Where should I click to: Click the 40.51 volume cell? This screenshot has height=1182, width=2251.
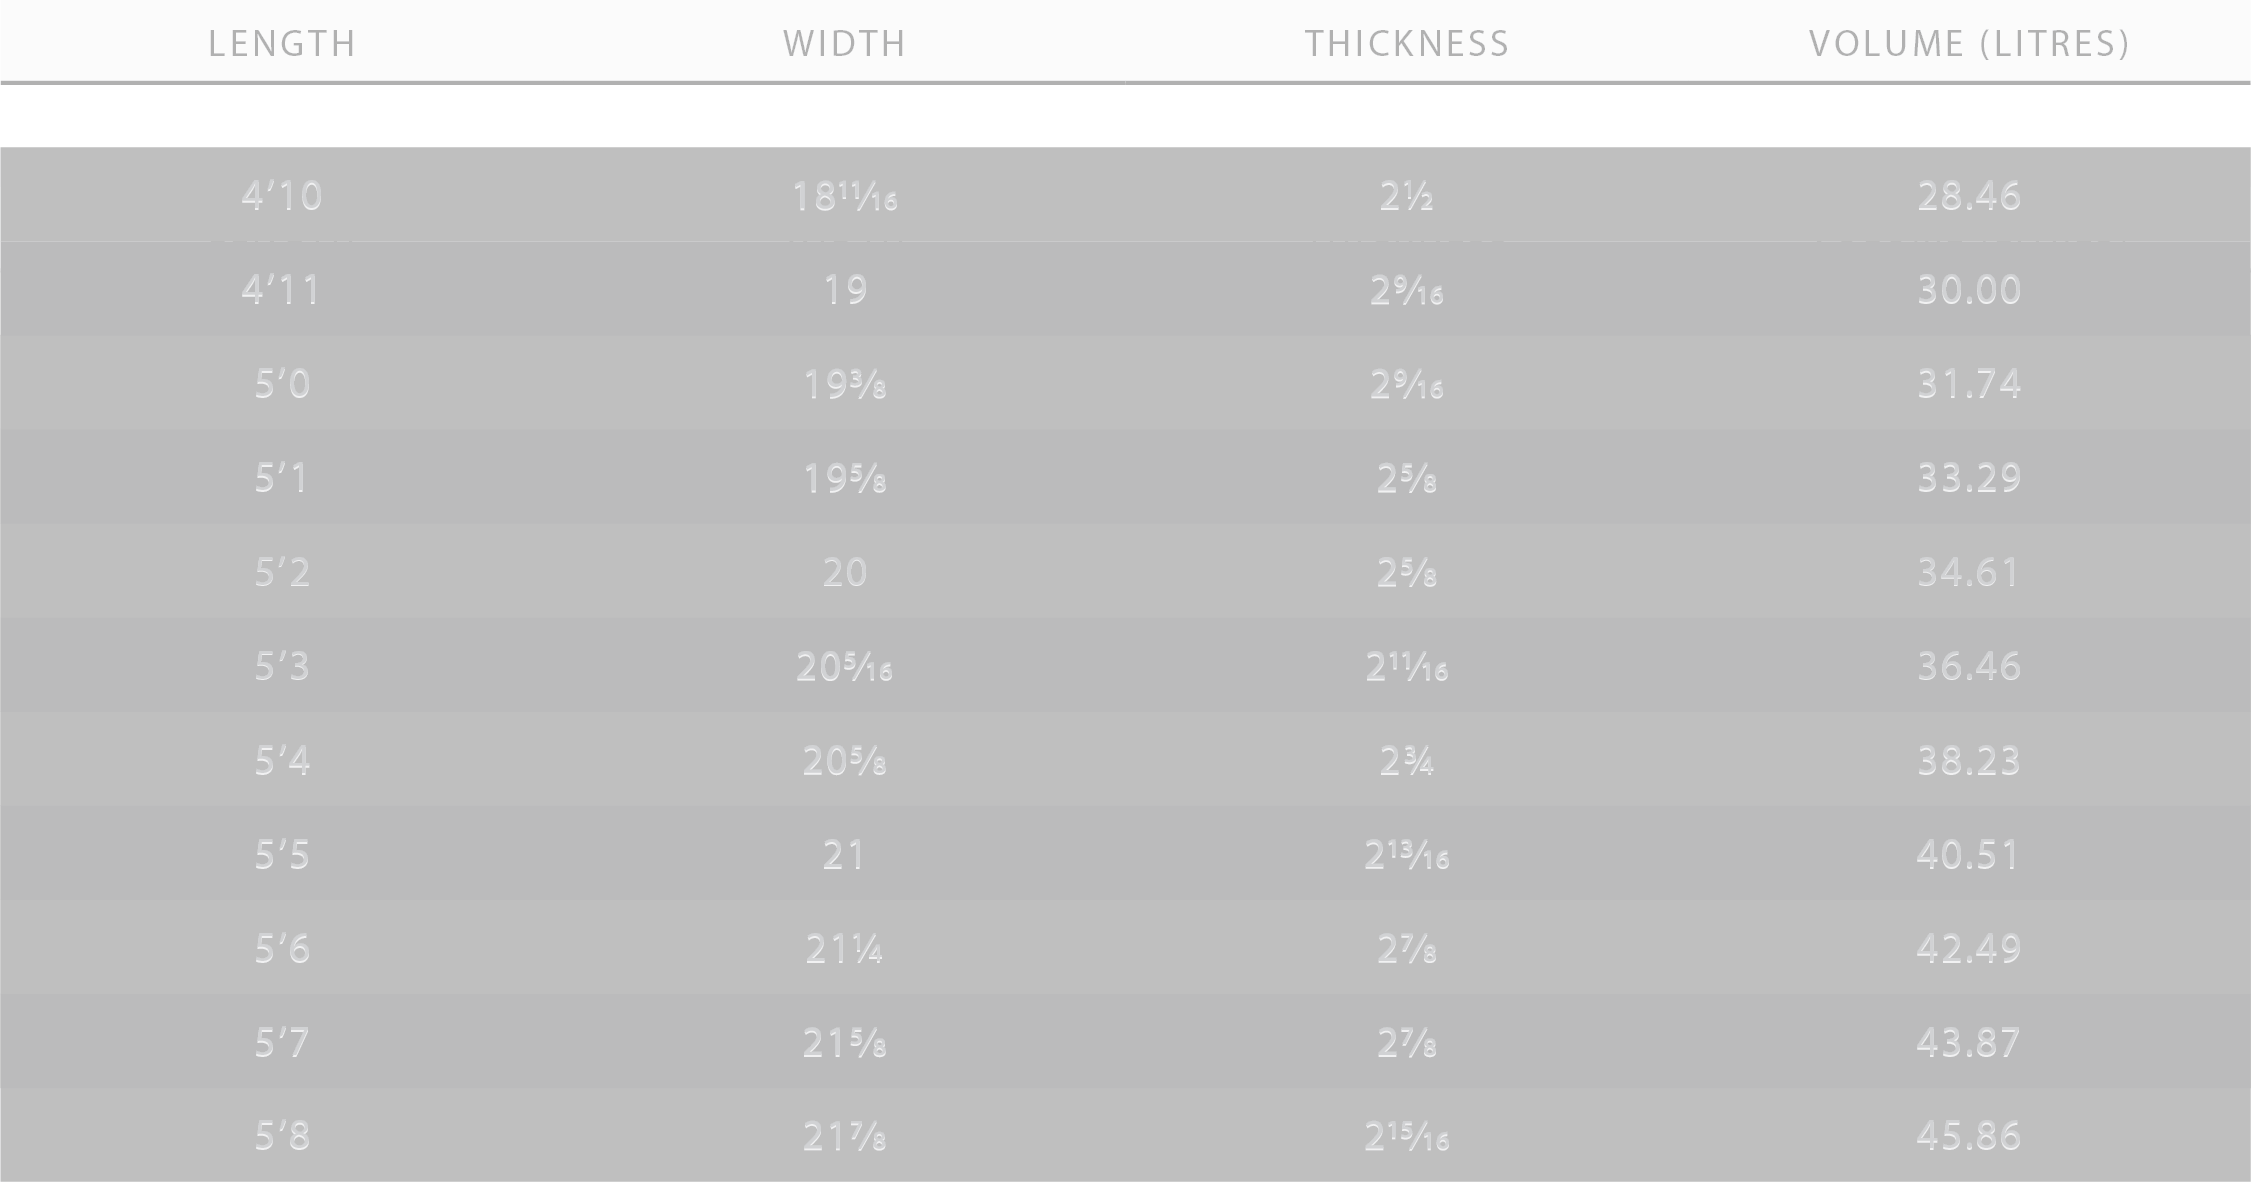click(x=1970, y=855)
